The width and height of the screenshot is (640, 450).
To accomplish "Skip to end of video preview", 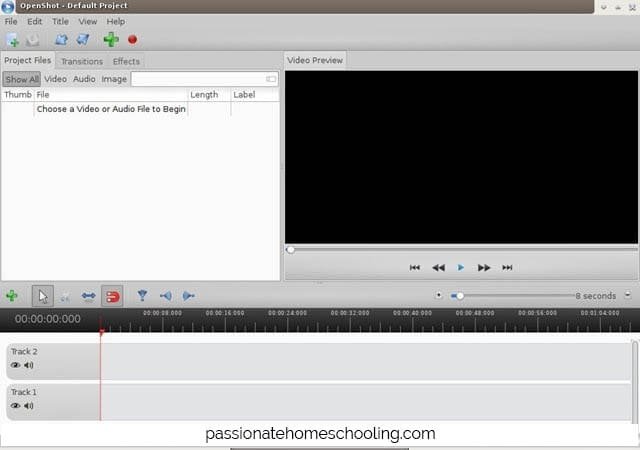I will (507, 267).
